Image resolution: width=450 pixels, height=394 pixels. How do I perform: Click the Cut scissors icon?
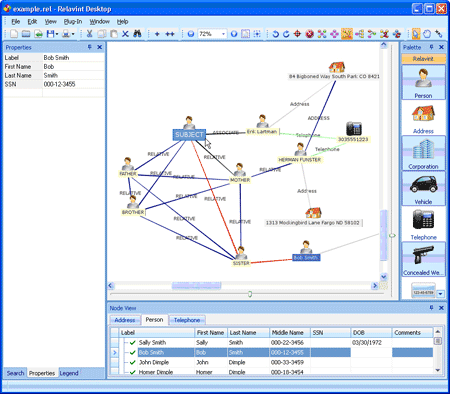tap(89, 34)
